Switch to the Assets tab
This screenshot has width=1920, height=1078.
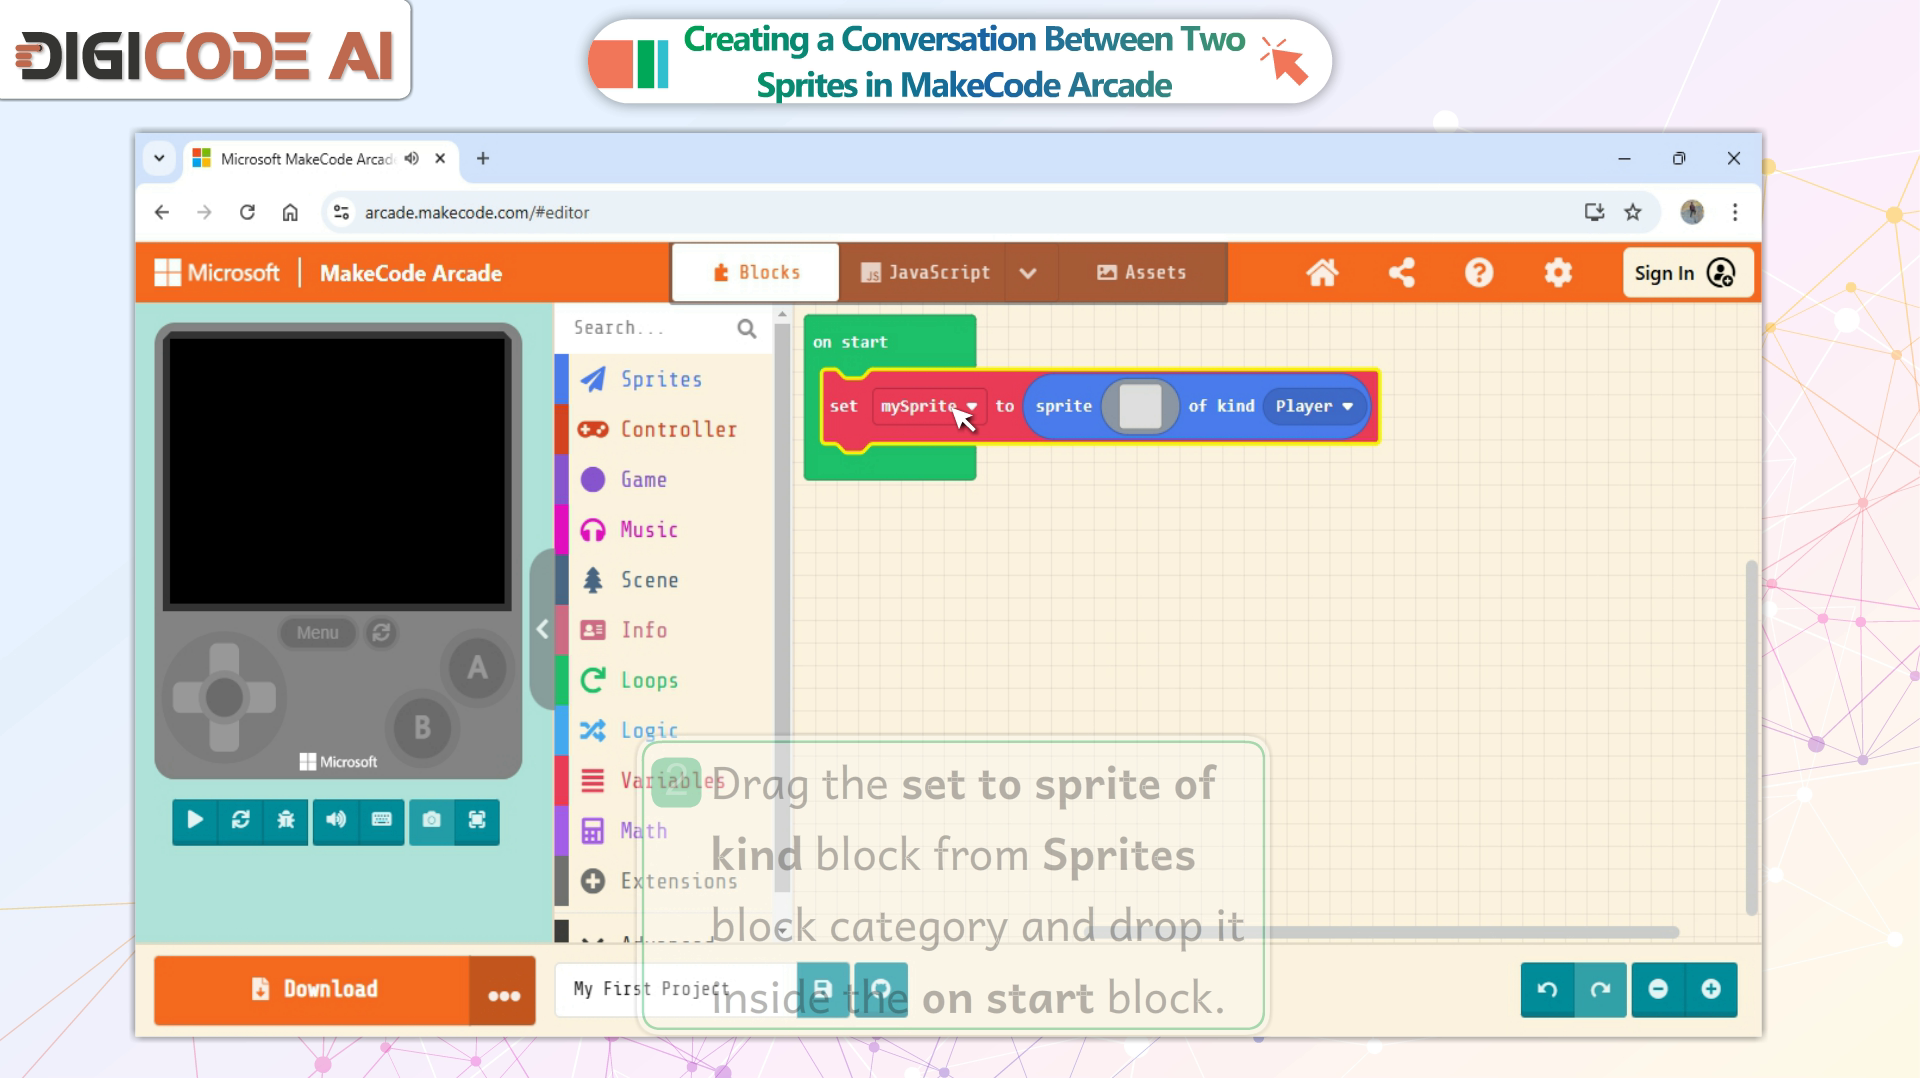click(1142, 272)
